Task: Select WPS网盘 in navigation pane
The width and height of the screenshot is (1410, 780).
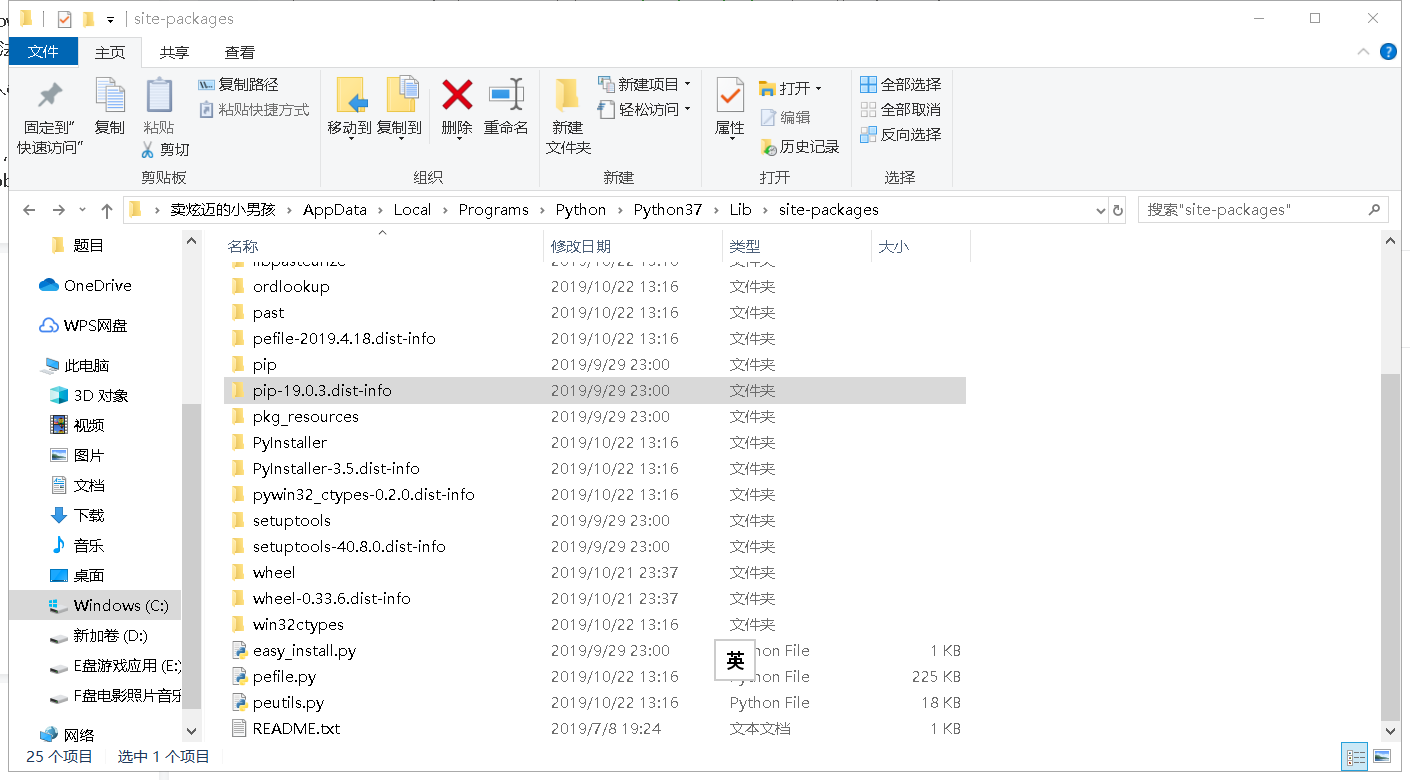Action: pos(95,326)
